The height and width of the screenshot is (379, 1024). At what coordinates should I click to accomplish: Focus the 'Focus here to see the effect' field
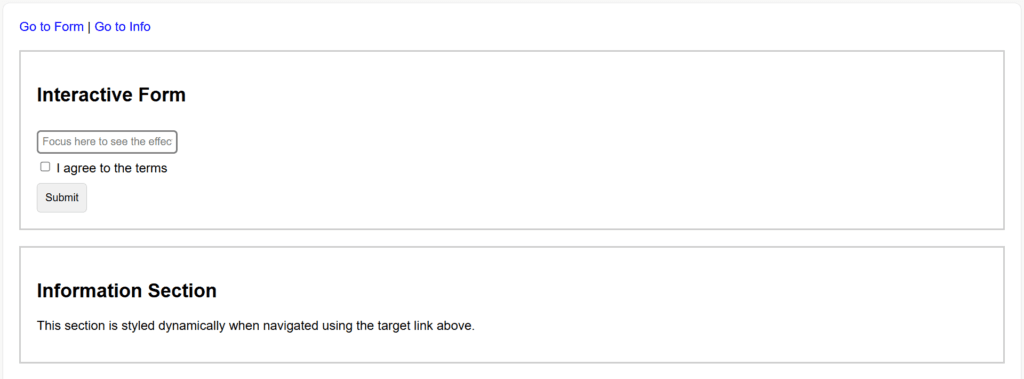pyautogui.click(x=107, y=142)
